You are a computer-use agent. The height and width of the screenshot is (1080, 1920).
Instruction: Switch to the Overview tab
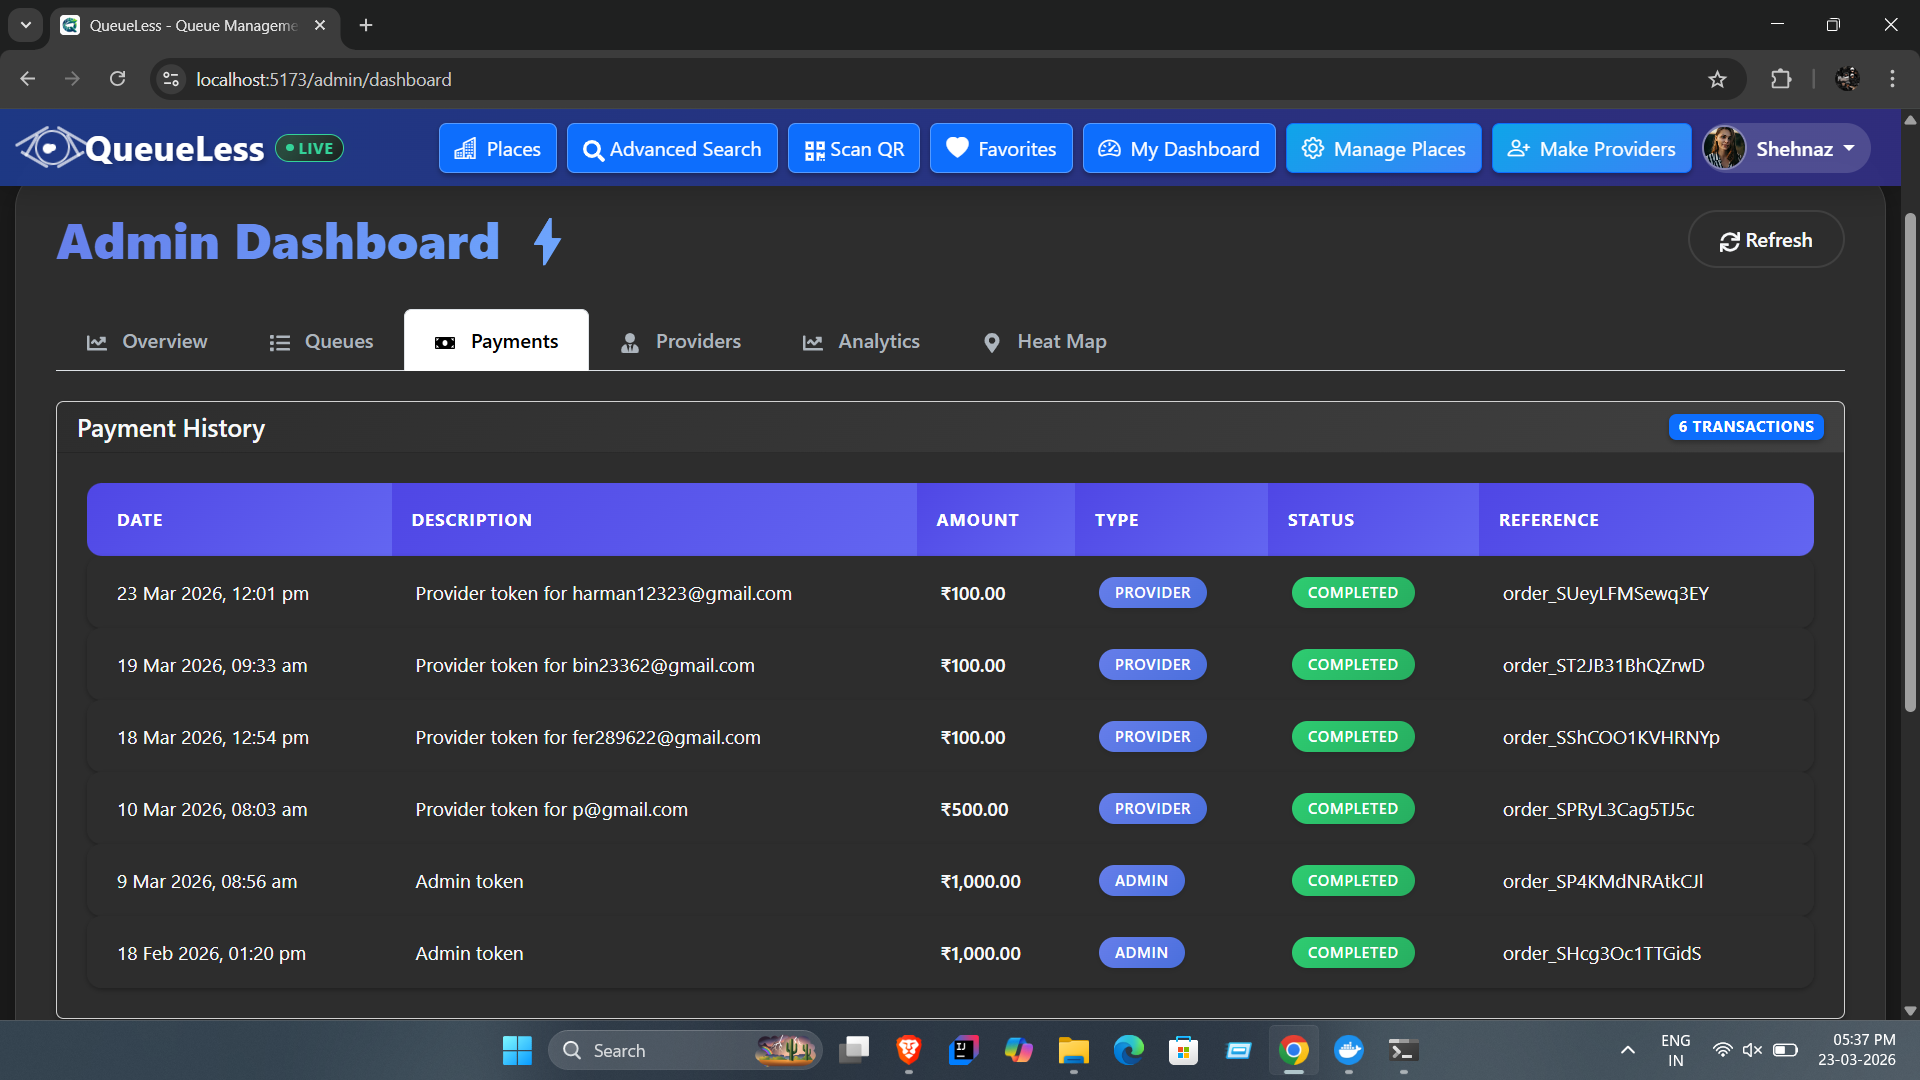coord(147,341)
